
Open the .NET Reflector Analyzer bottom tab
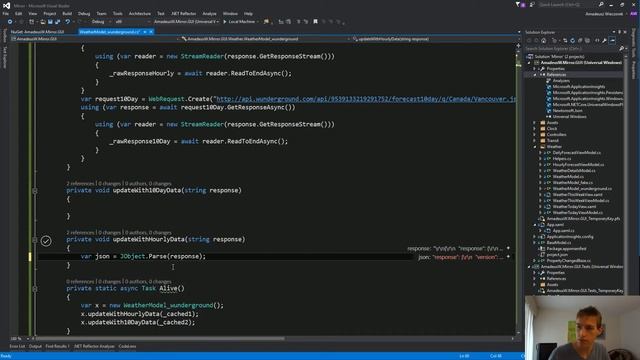pos(94,347)
